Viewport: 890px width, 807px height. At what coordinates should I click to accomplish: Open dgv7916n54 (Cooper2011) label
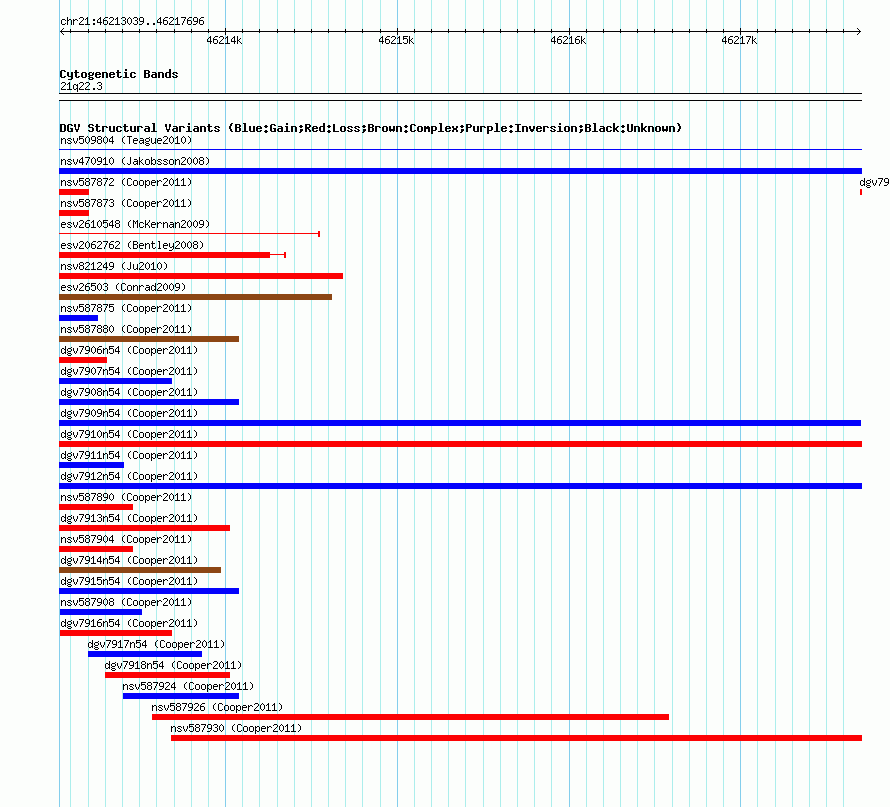pyautogui.click(x=129, y=623)
